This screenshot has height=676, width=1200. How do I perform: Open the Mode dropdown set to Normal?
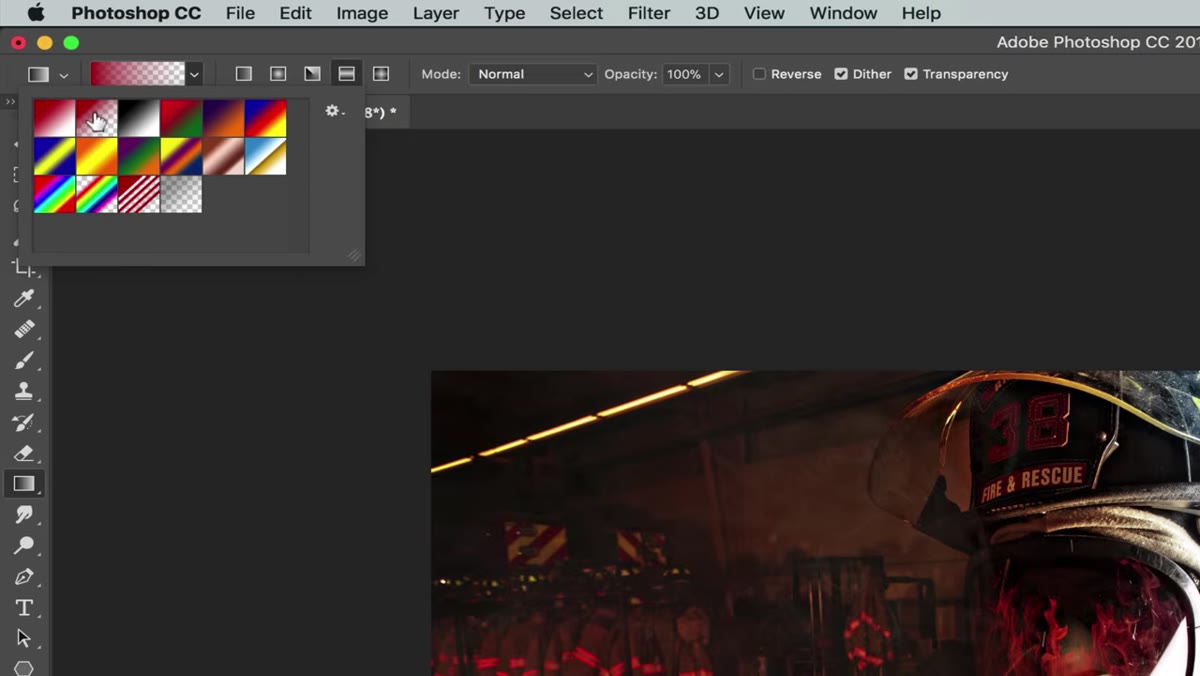tap(533, 74)
